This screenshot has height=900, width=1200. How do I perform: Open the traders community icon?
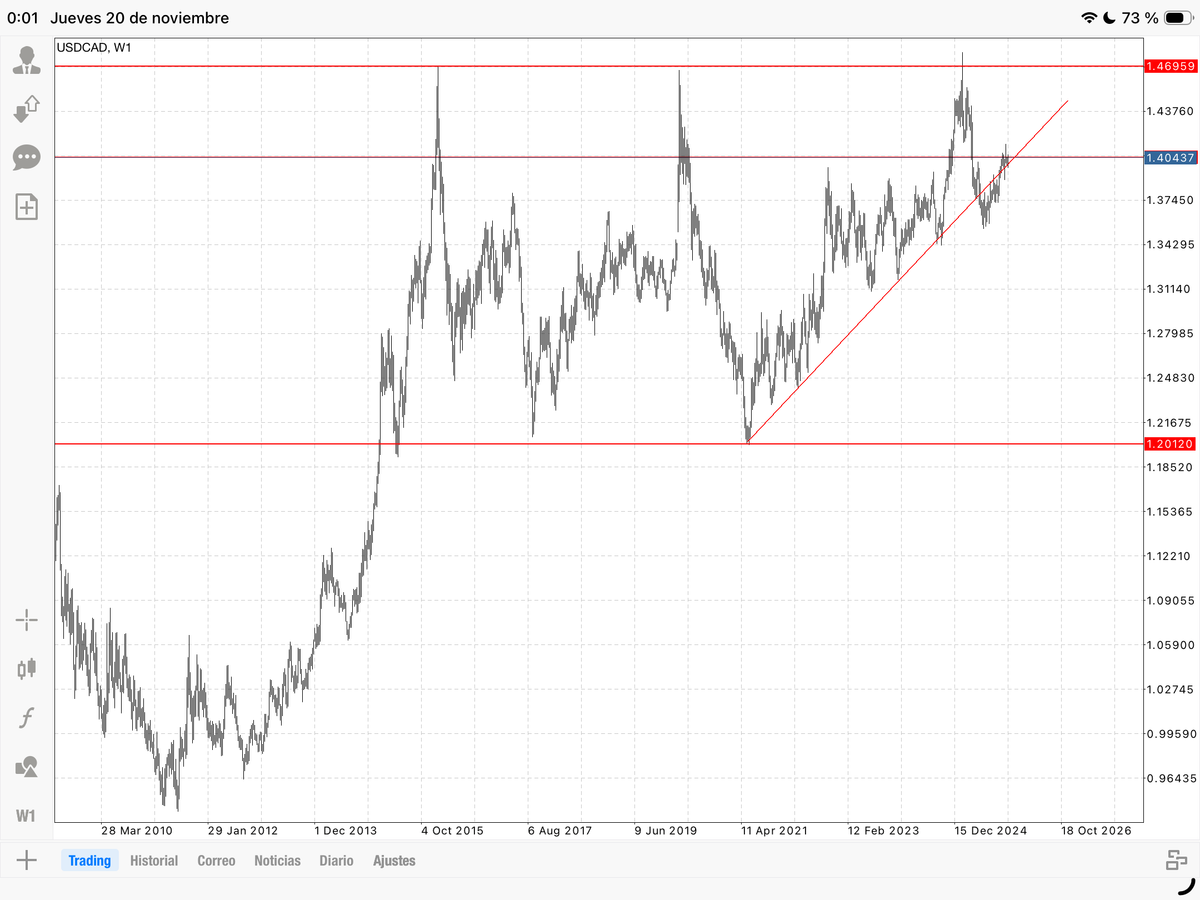[x=26, y=59]
